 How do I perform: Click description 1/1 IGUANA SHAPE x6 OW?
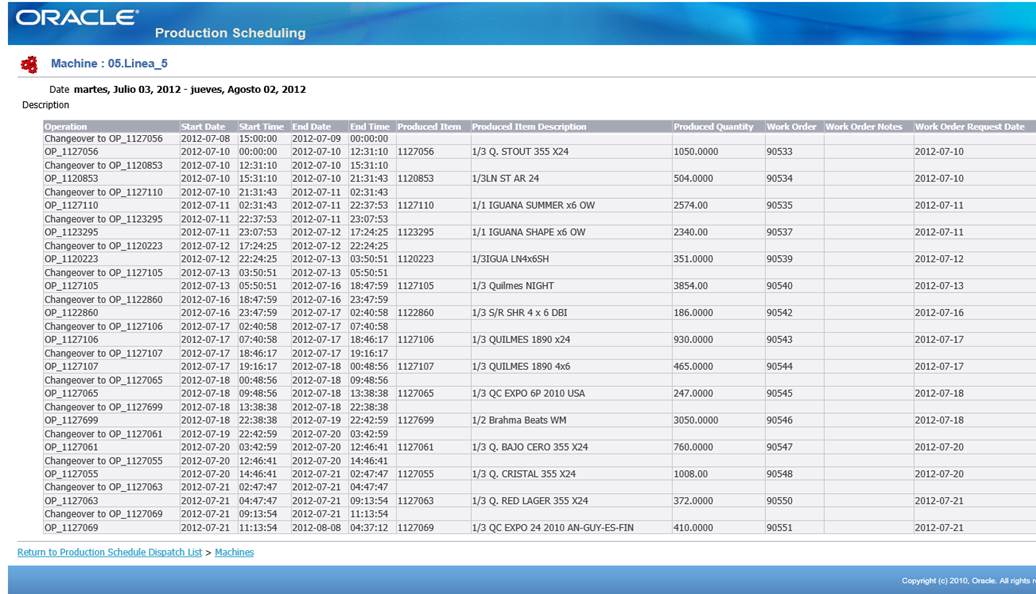coord(529,233)
